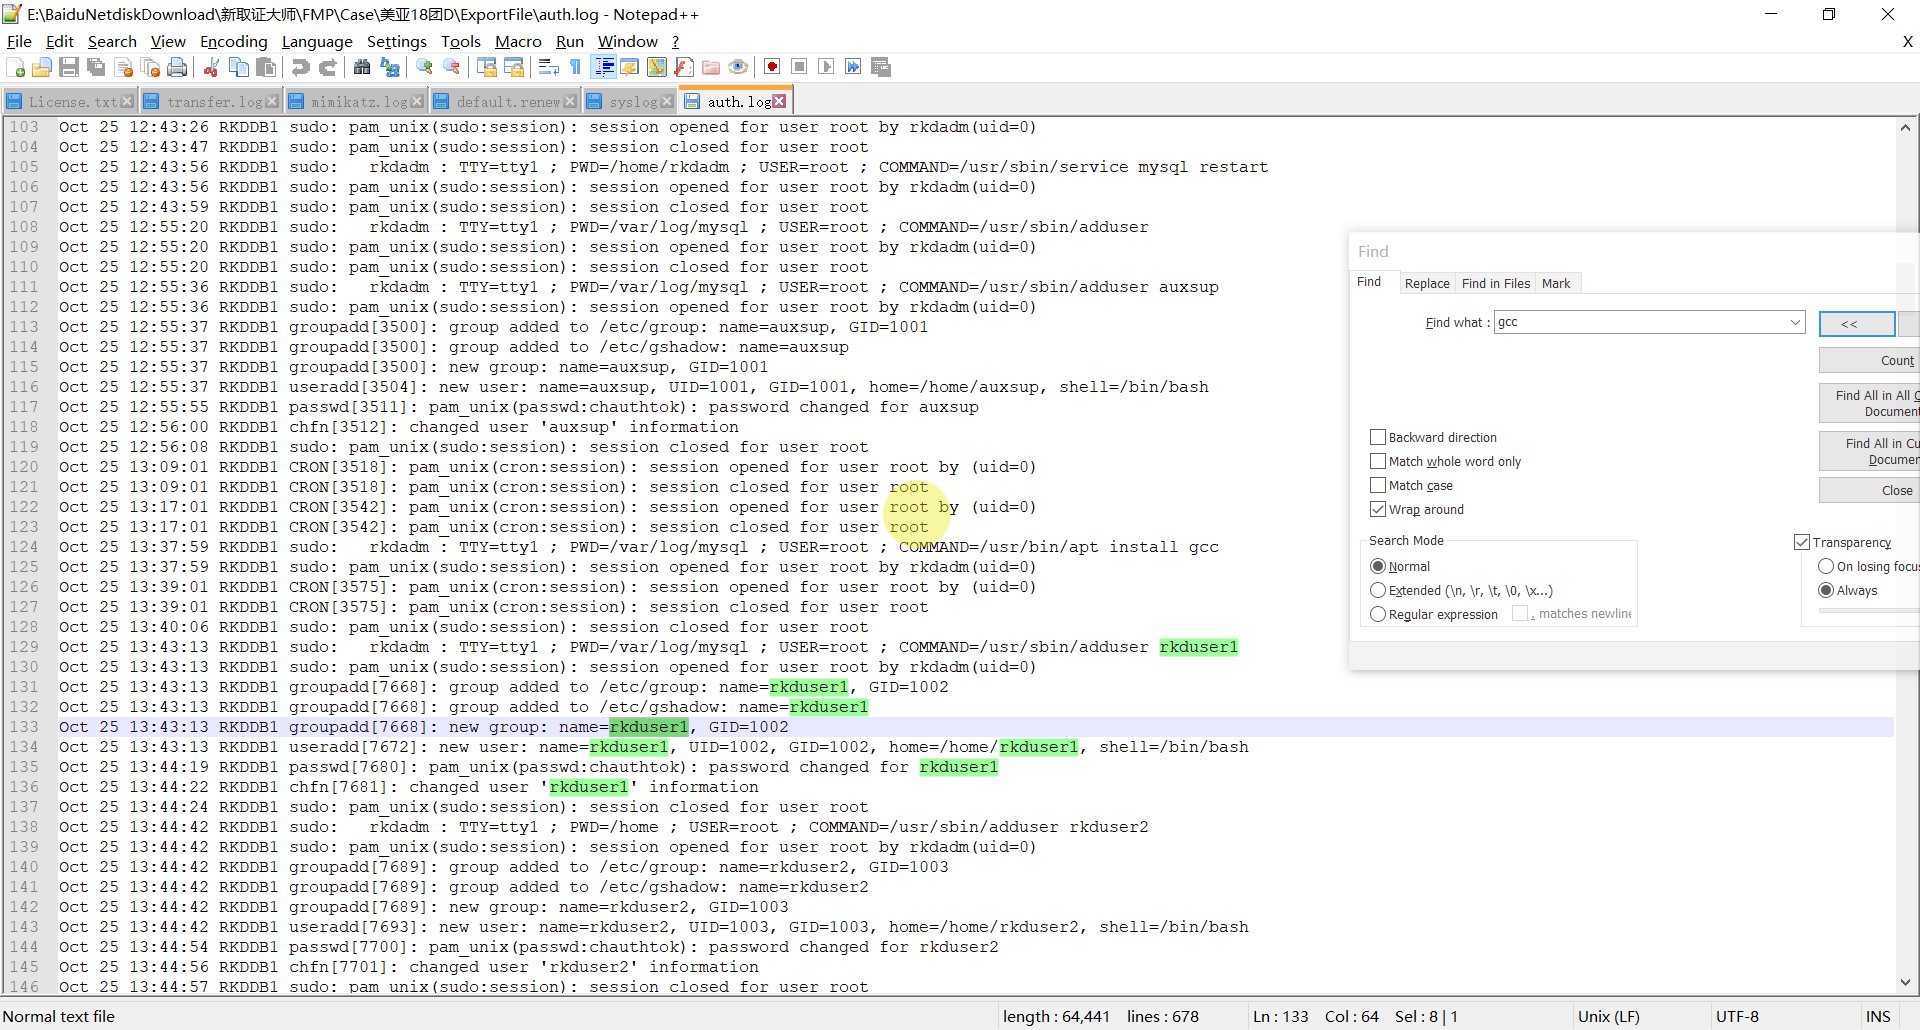
Task: Click the Zoom In magnifier icon
Action: [425, 67]
